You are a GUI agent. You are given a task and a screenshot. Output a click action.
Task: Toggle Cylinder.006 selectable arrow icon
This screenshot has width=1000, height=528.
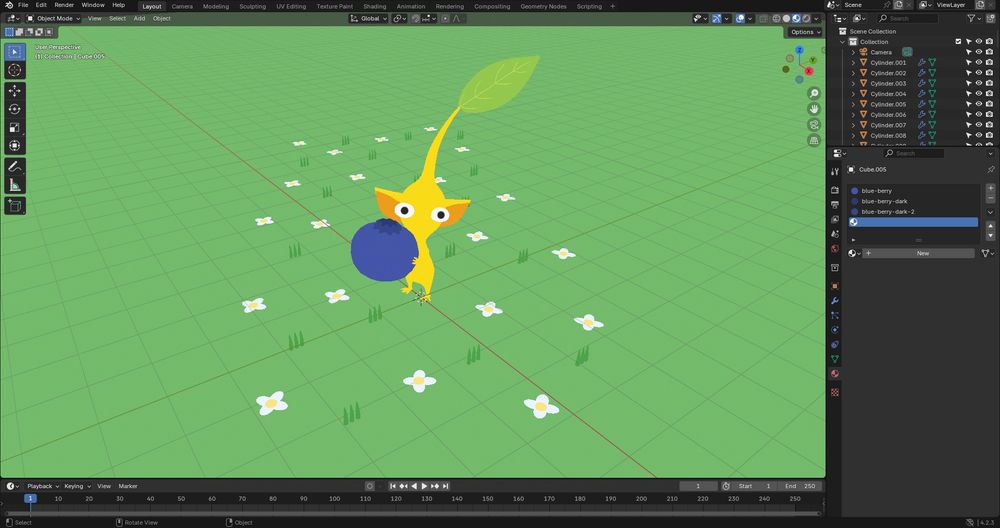pos(969,115)
